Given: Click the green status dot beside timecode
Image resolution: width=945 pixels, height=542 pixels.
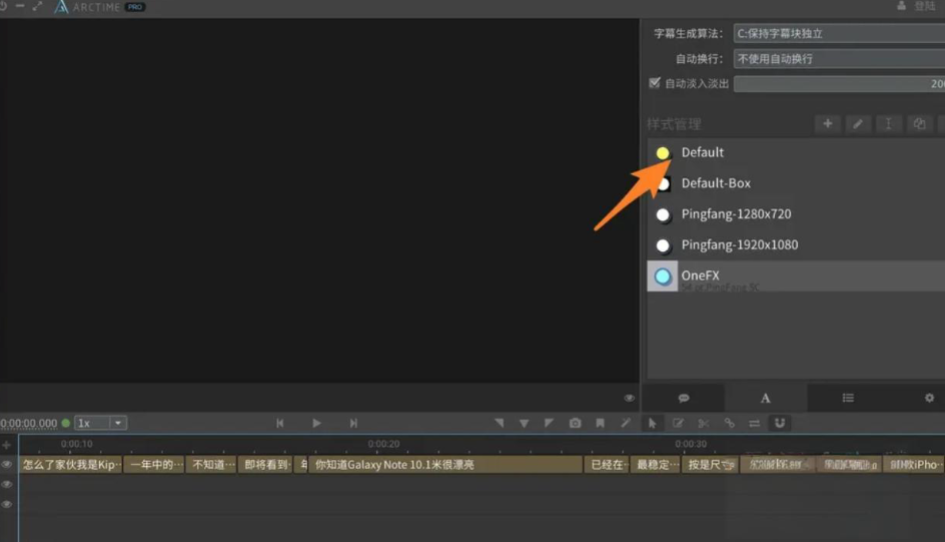Looking at the screenshot, I should (66, 423).
